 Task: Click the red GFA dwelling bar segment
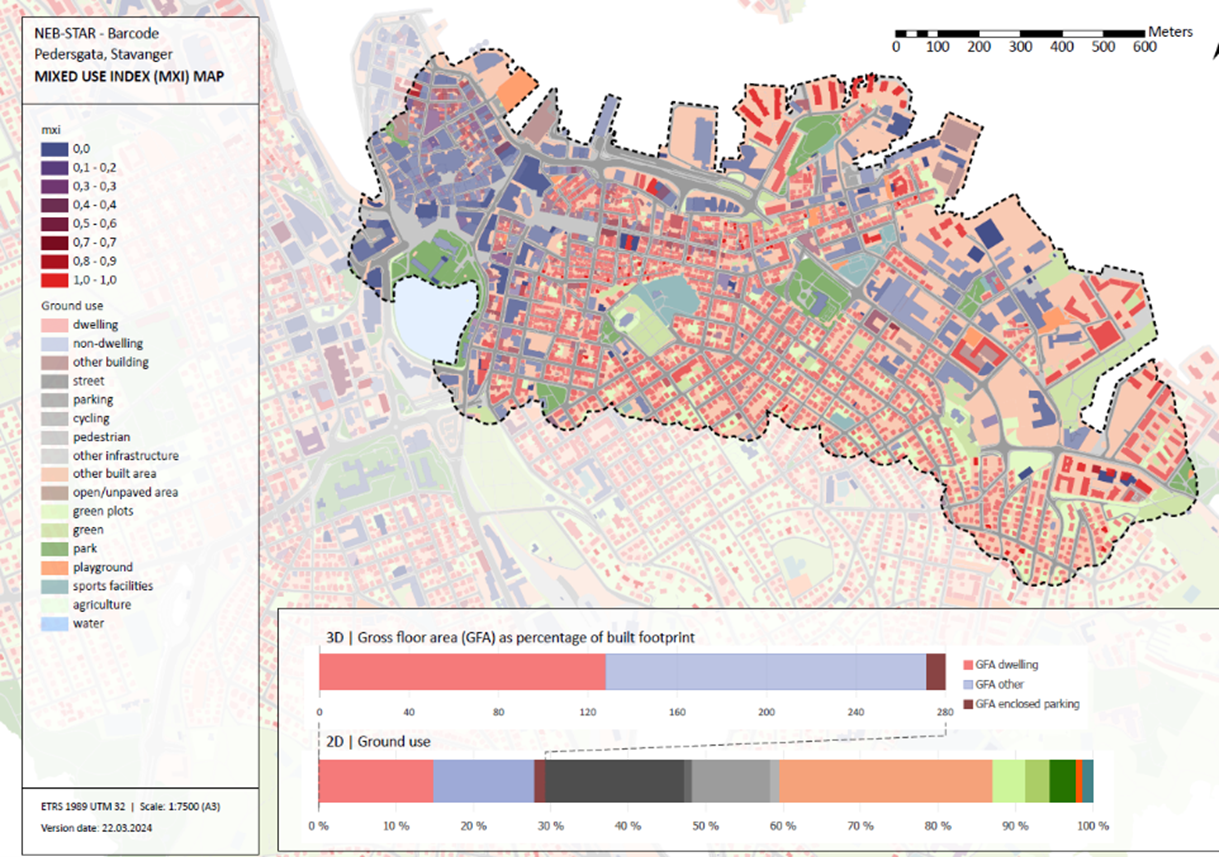tap(462, 672)
